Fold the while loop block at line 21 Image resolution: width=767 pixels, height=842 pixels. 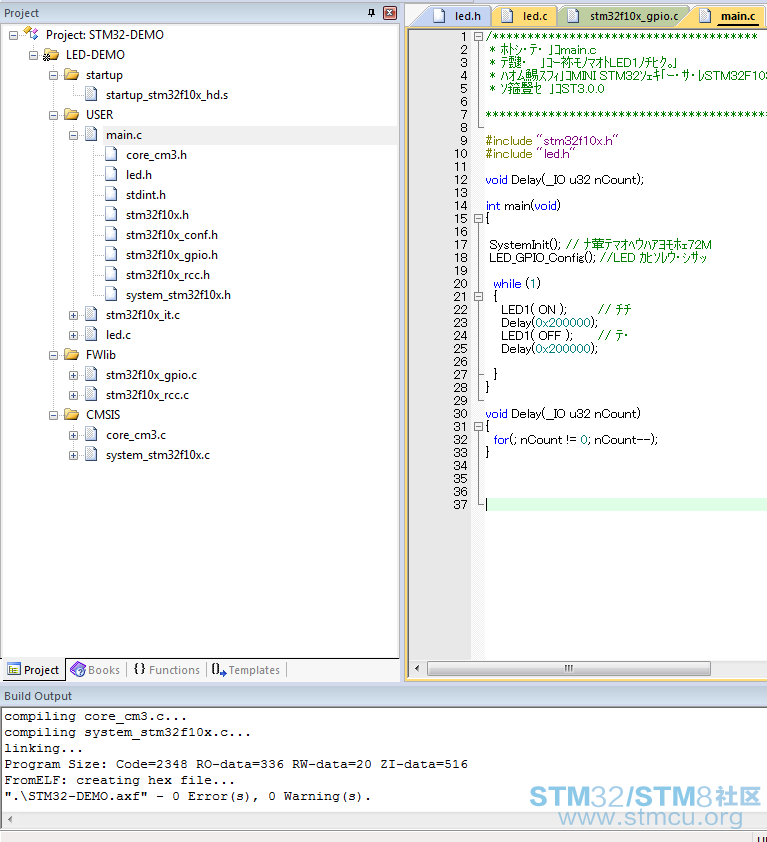coord(478,296)
